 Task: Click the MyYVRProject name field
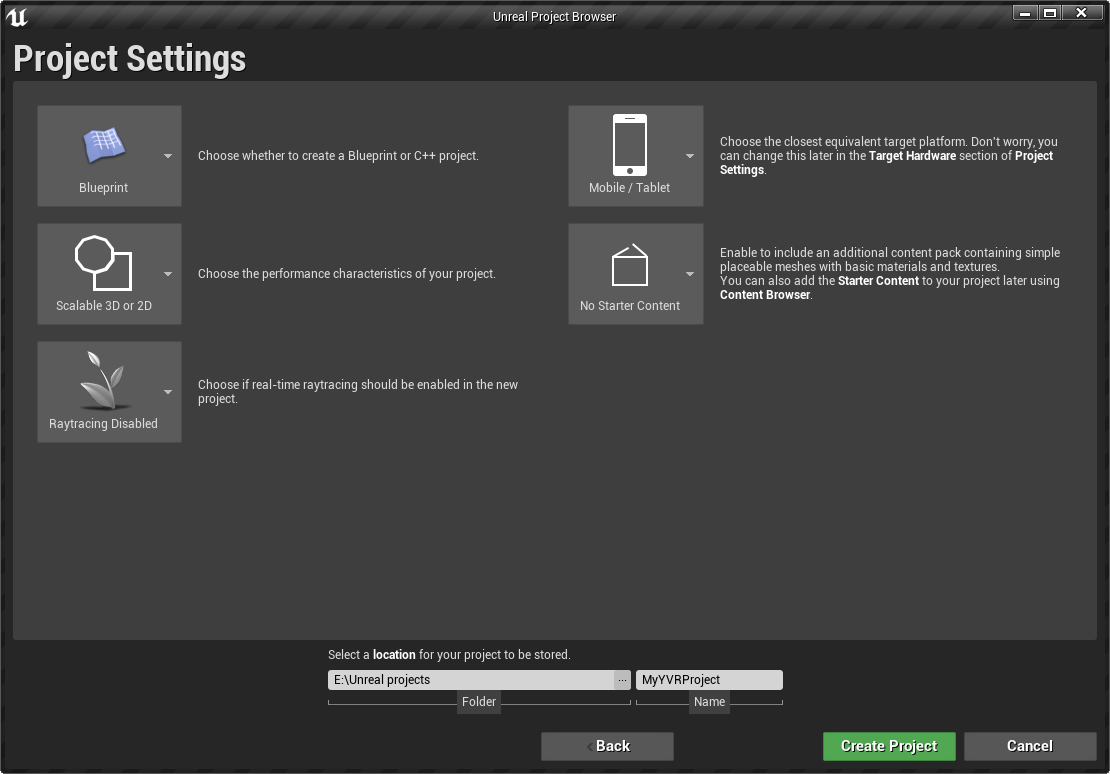tap(709, 679)
